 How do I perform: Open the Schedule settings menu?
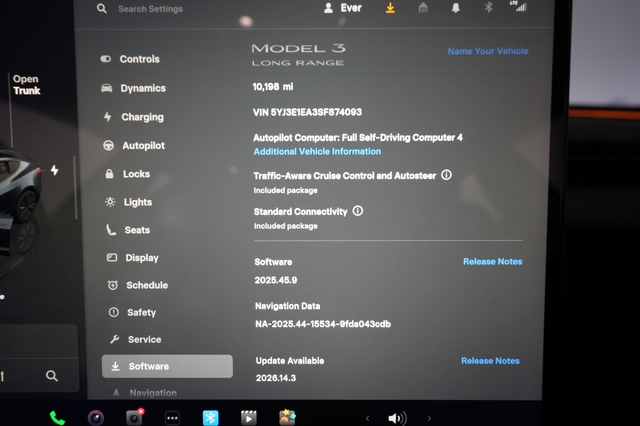click(138, 285)
